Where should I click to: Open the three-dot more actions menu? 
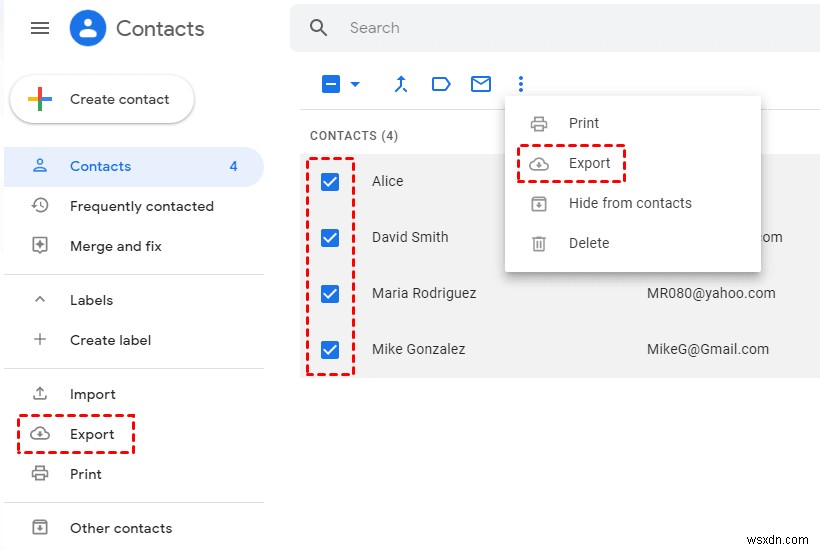pyautogui.click(x=521, y=84)
